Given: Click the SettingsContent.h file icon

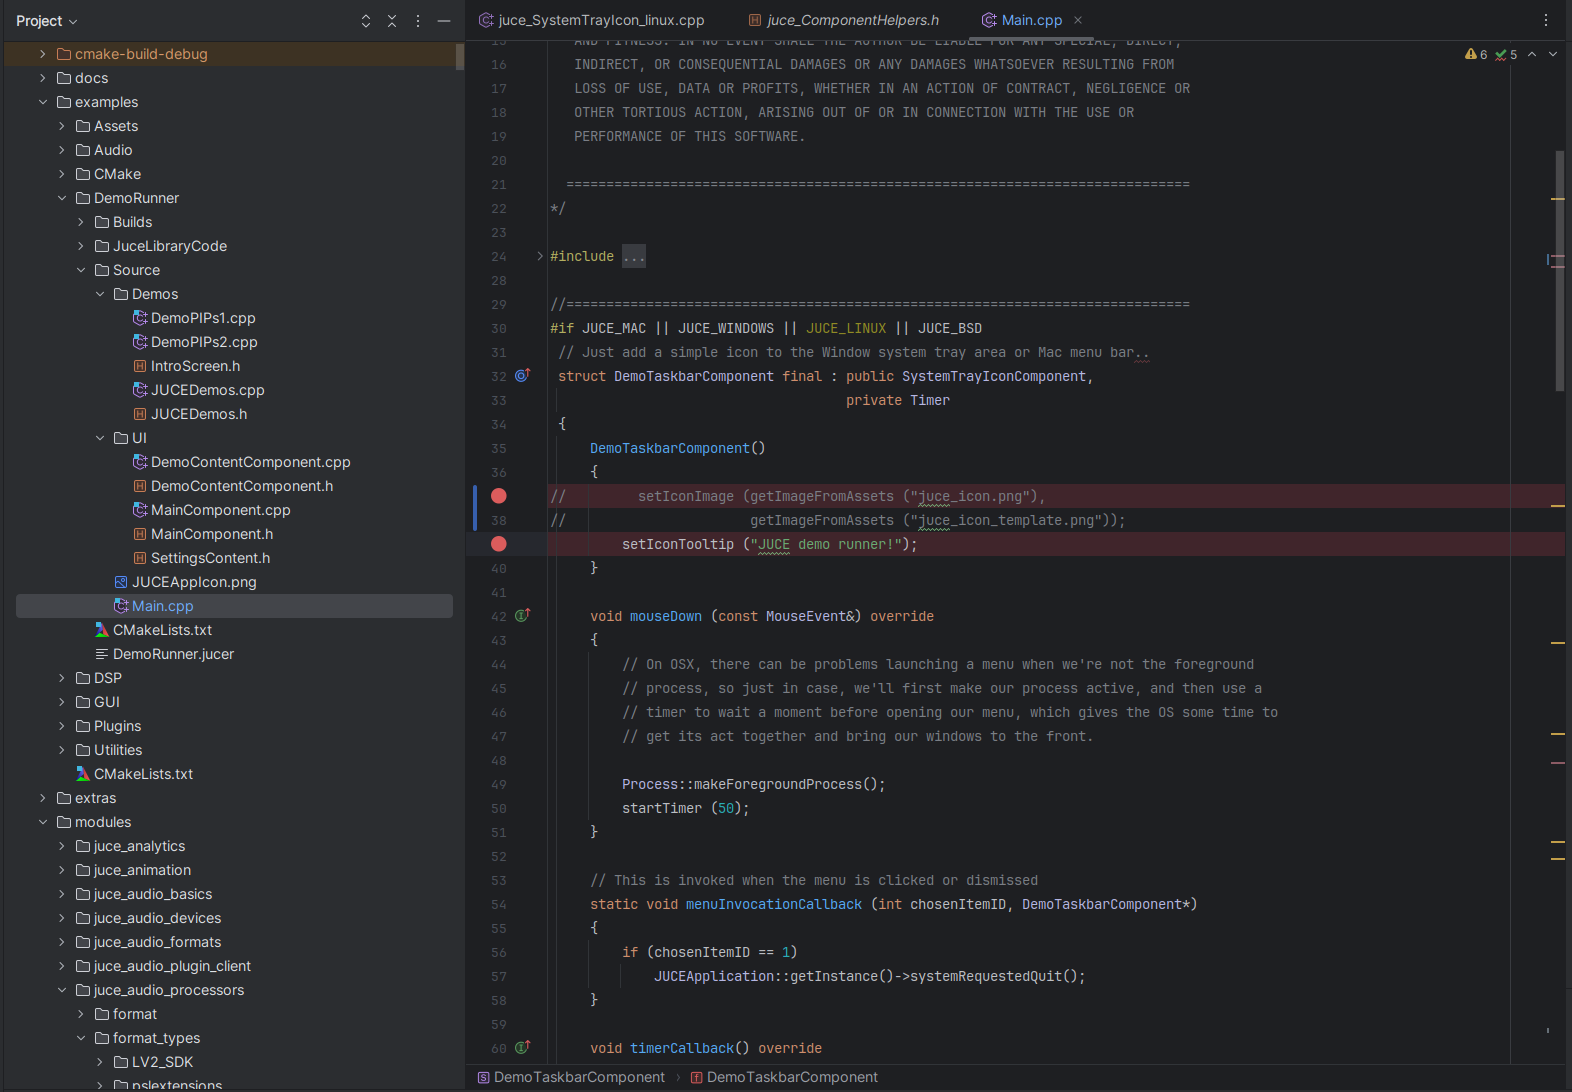Looking at the screenshot, I should click(140, 558).
